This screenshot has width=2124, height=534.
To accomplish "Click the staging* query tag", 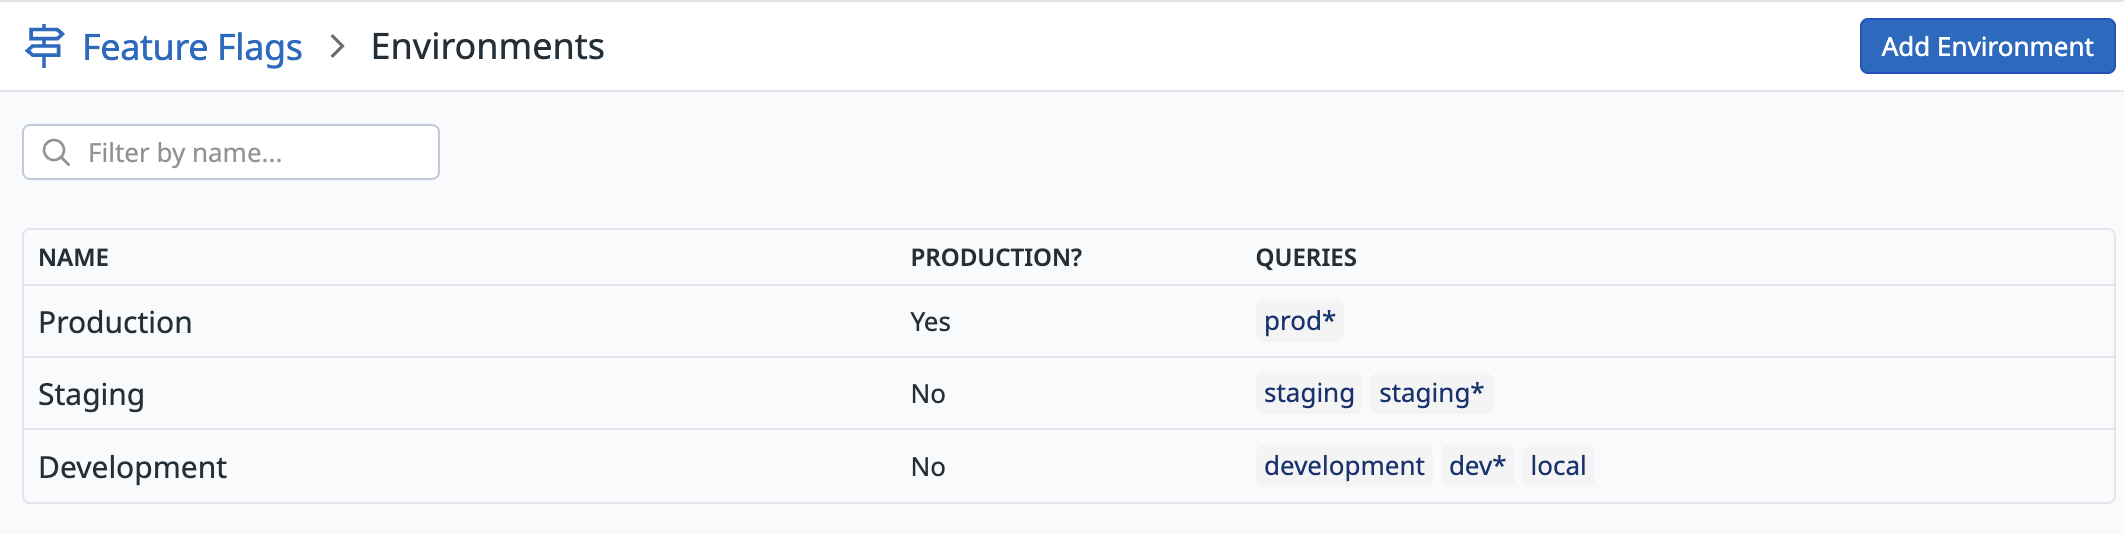I will 1431,393.
